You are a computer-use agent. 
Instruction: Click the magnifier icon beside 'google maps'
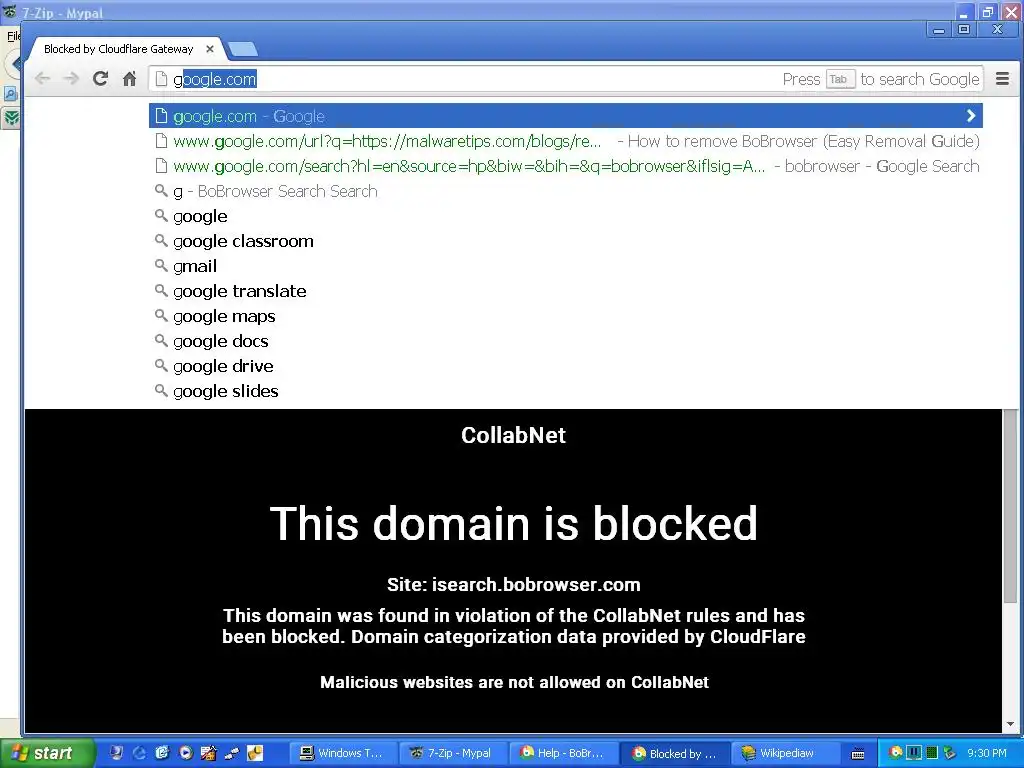coord(161,315)
